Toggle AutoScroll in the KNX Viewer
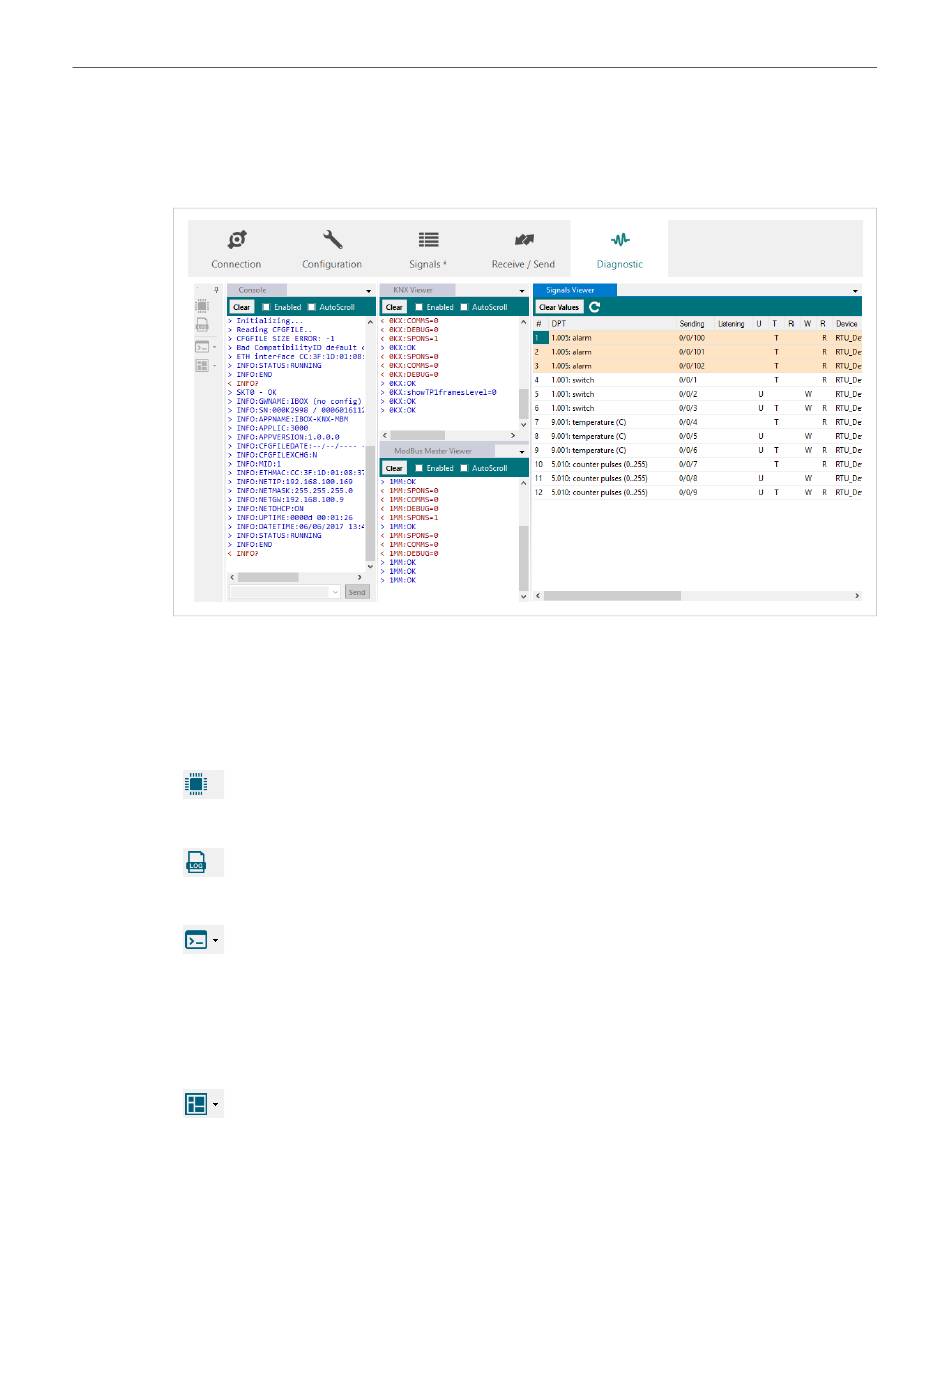Viewport: 950px width, 1387px height. (464, 307)
